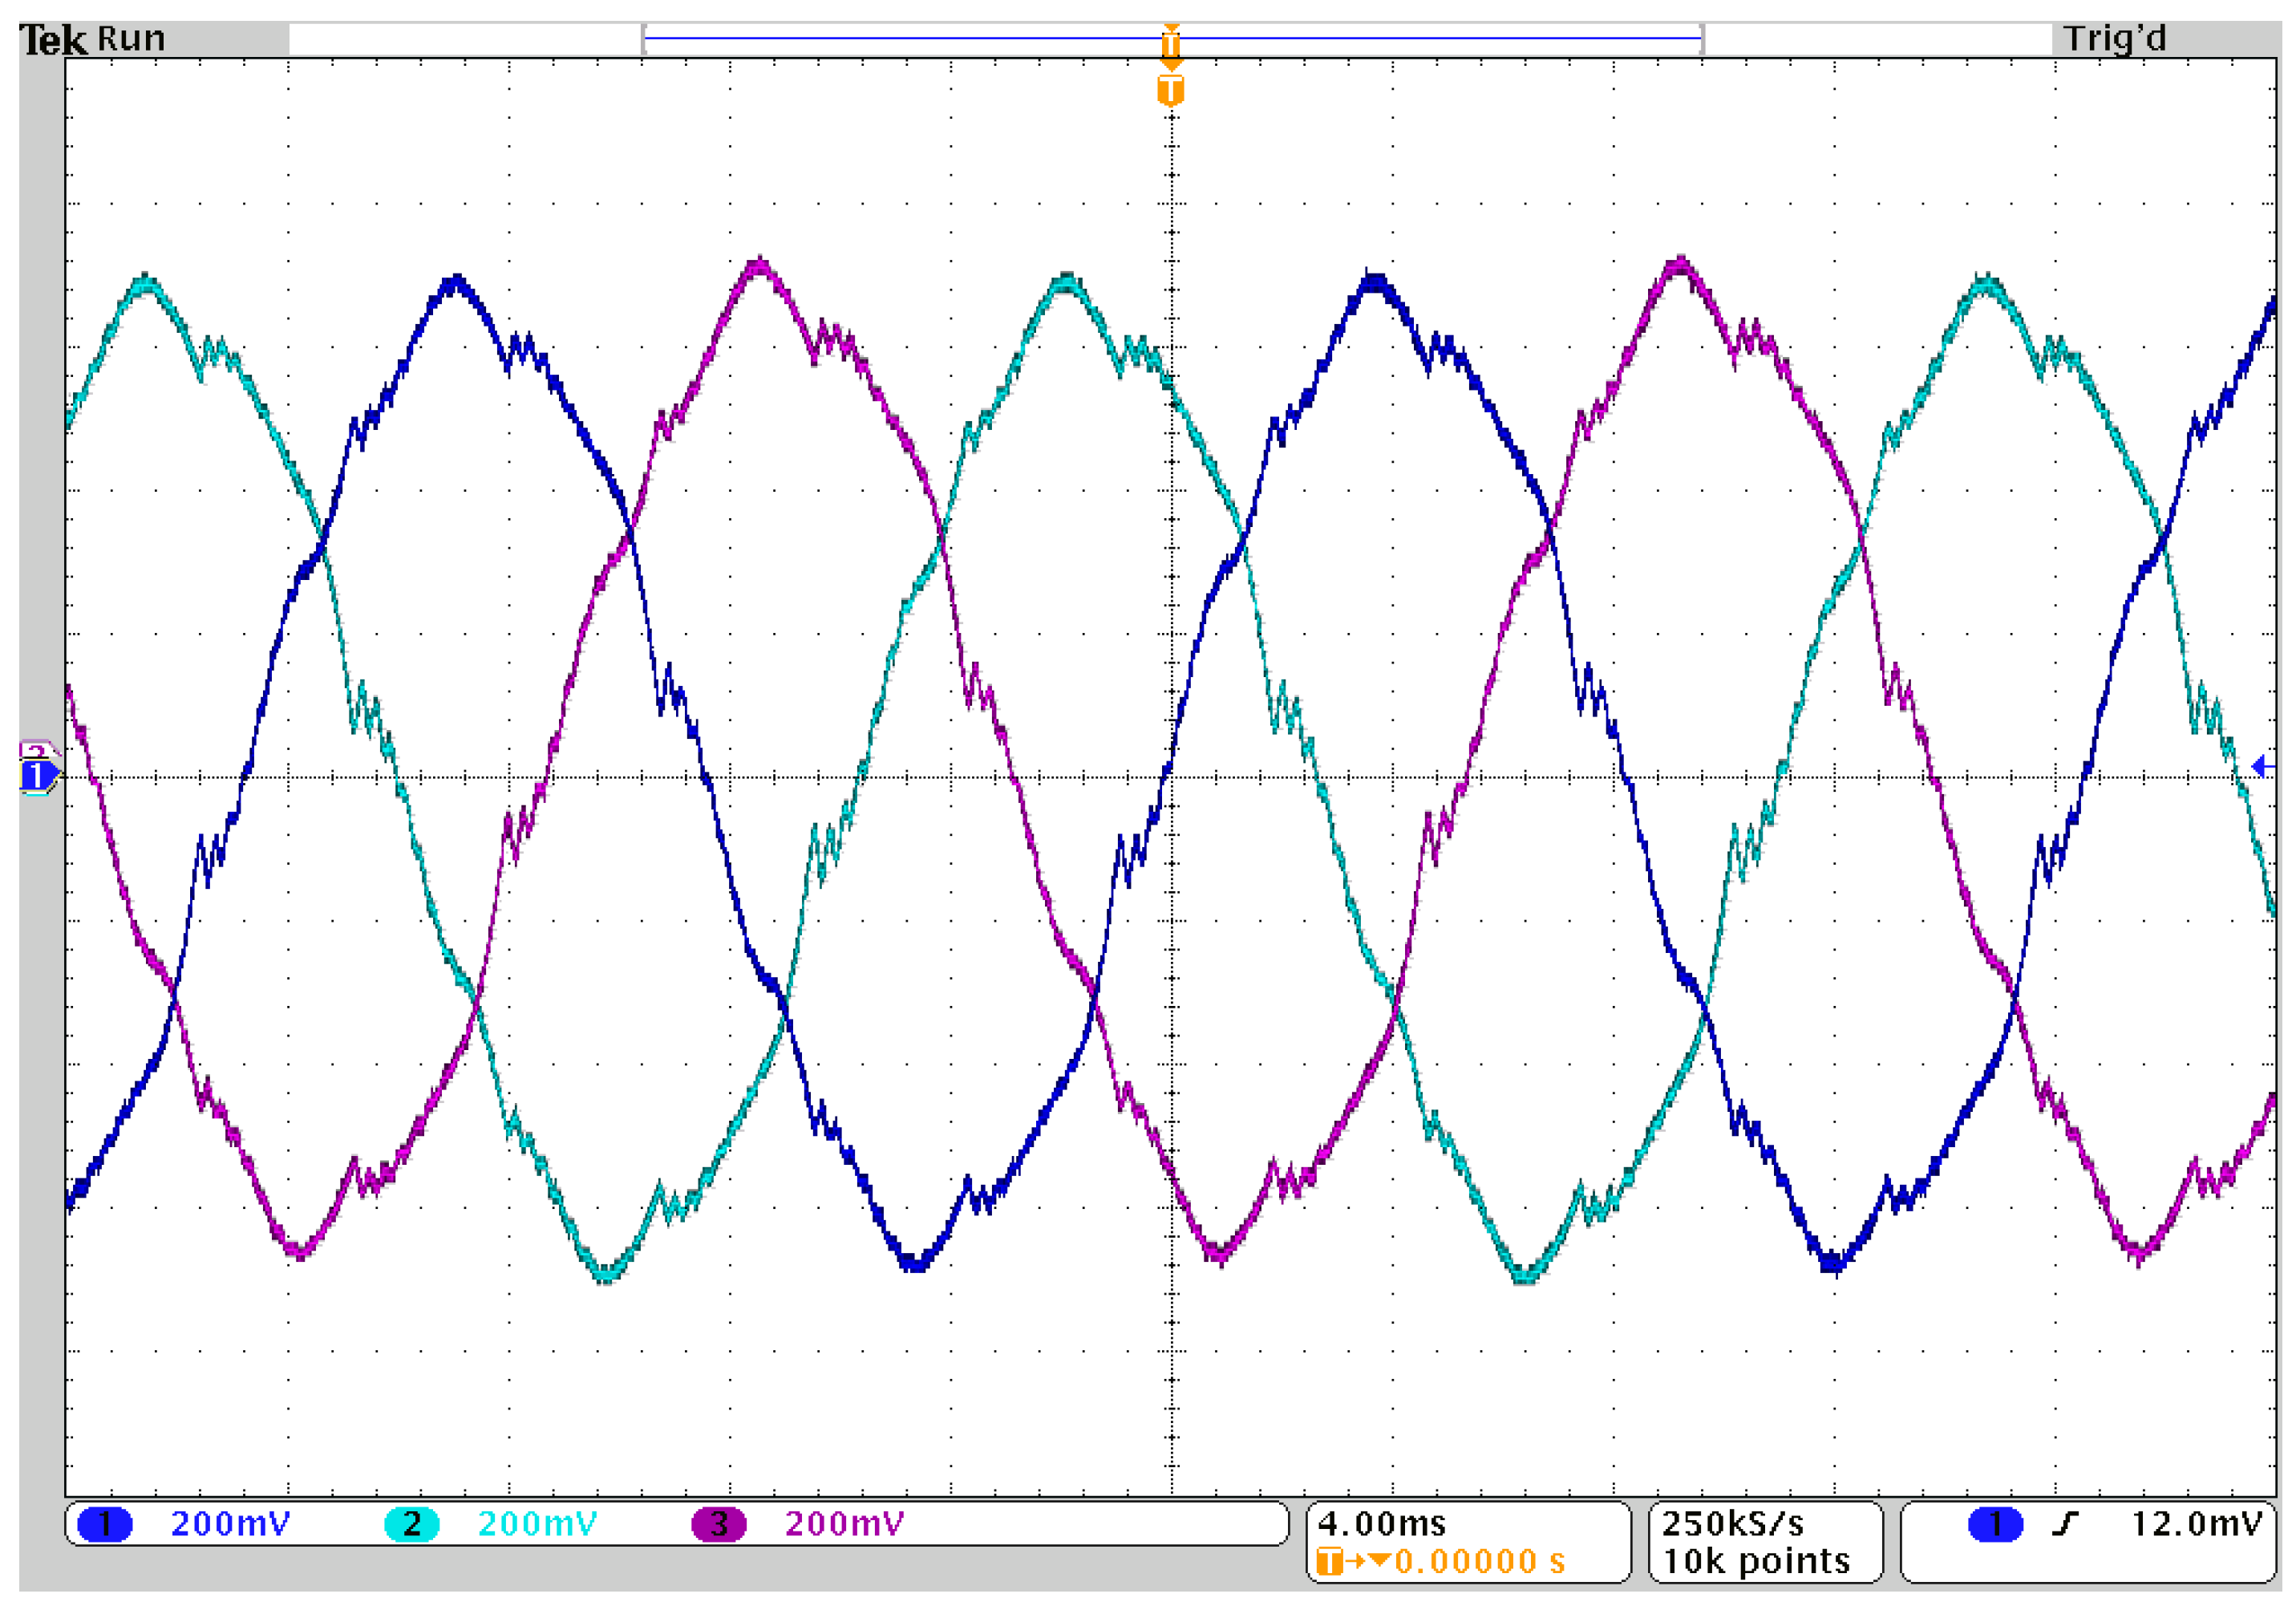Click the channel 2 cyan badge
The image size is (2296, 1606).
411,1524
